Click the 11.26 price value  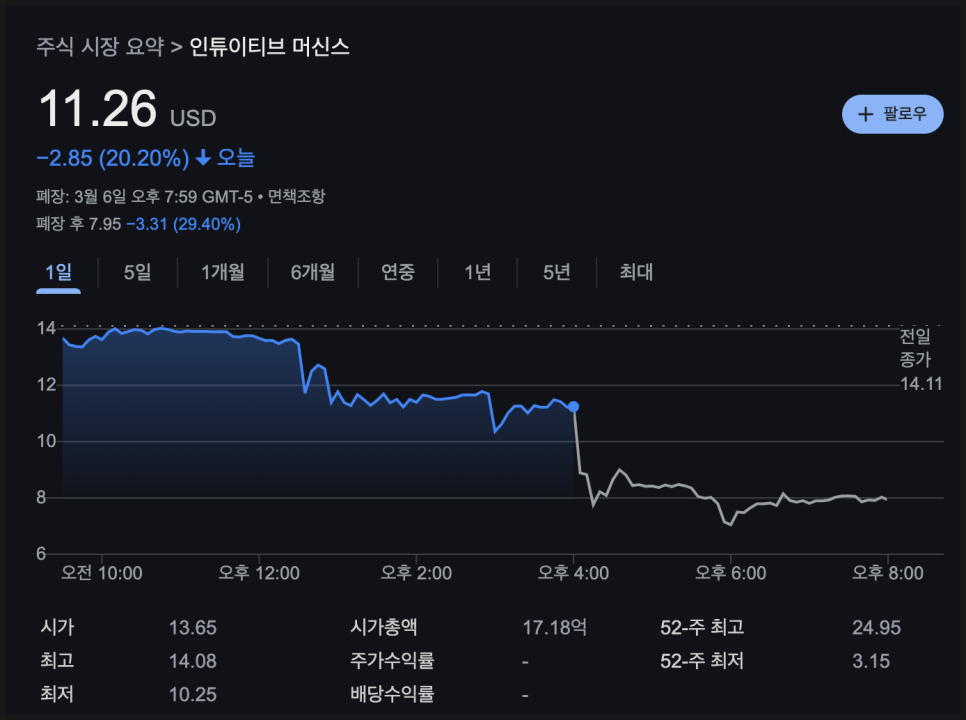97,108
